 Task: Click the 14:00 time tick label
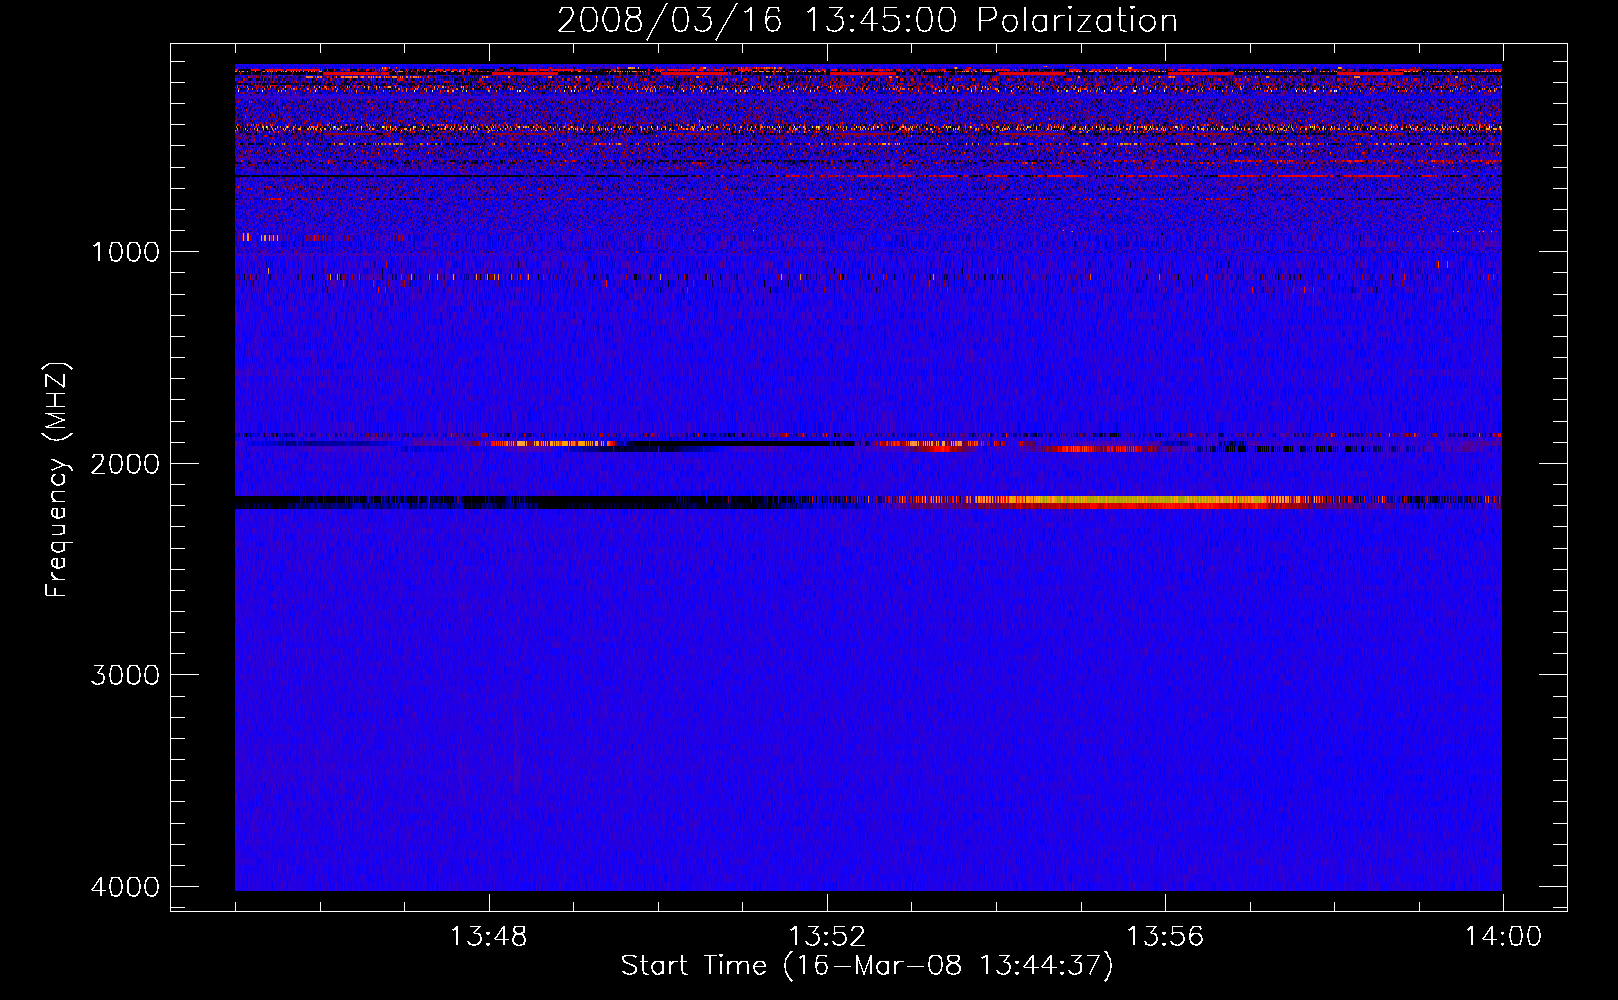pos(1503,937)
